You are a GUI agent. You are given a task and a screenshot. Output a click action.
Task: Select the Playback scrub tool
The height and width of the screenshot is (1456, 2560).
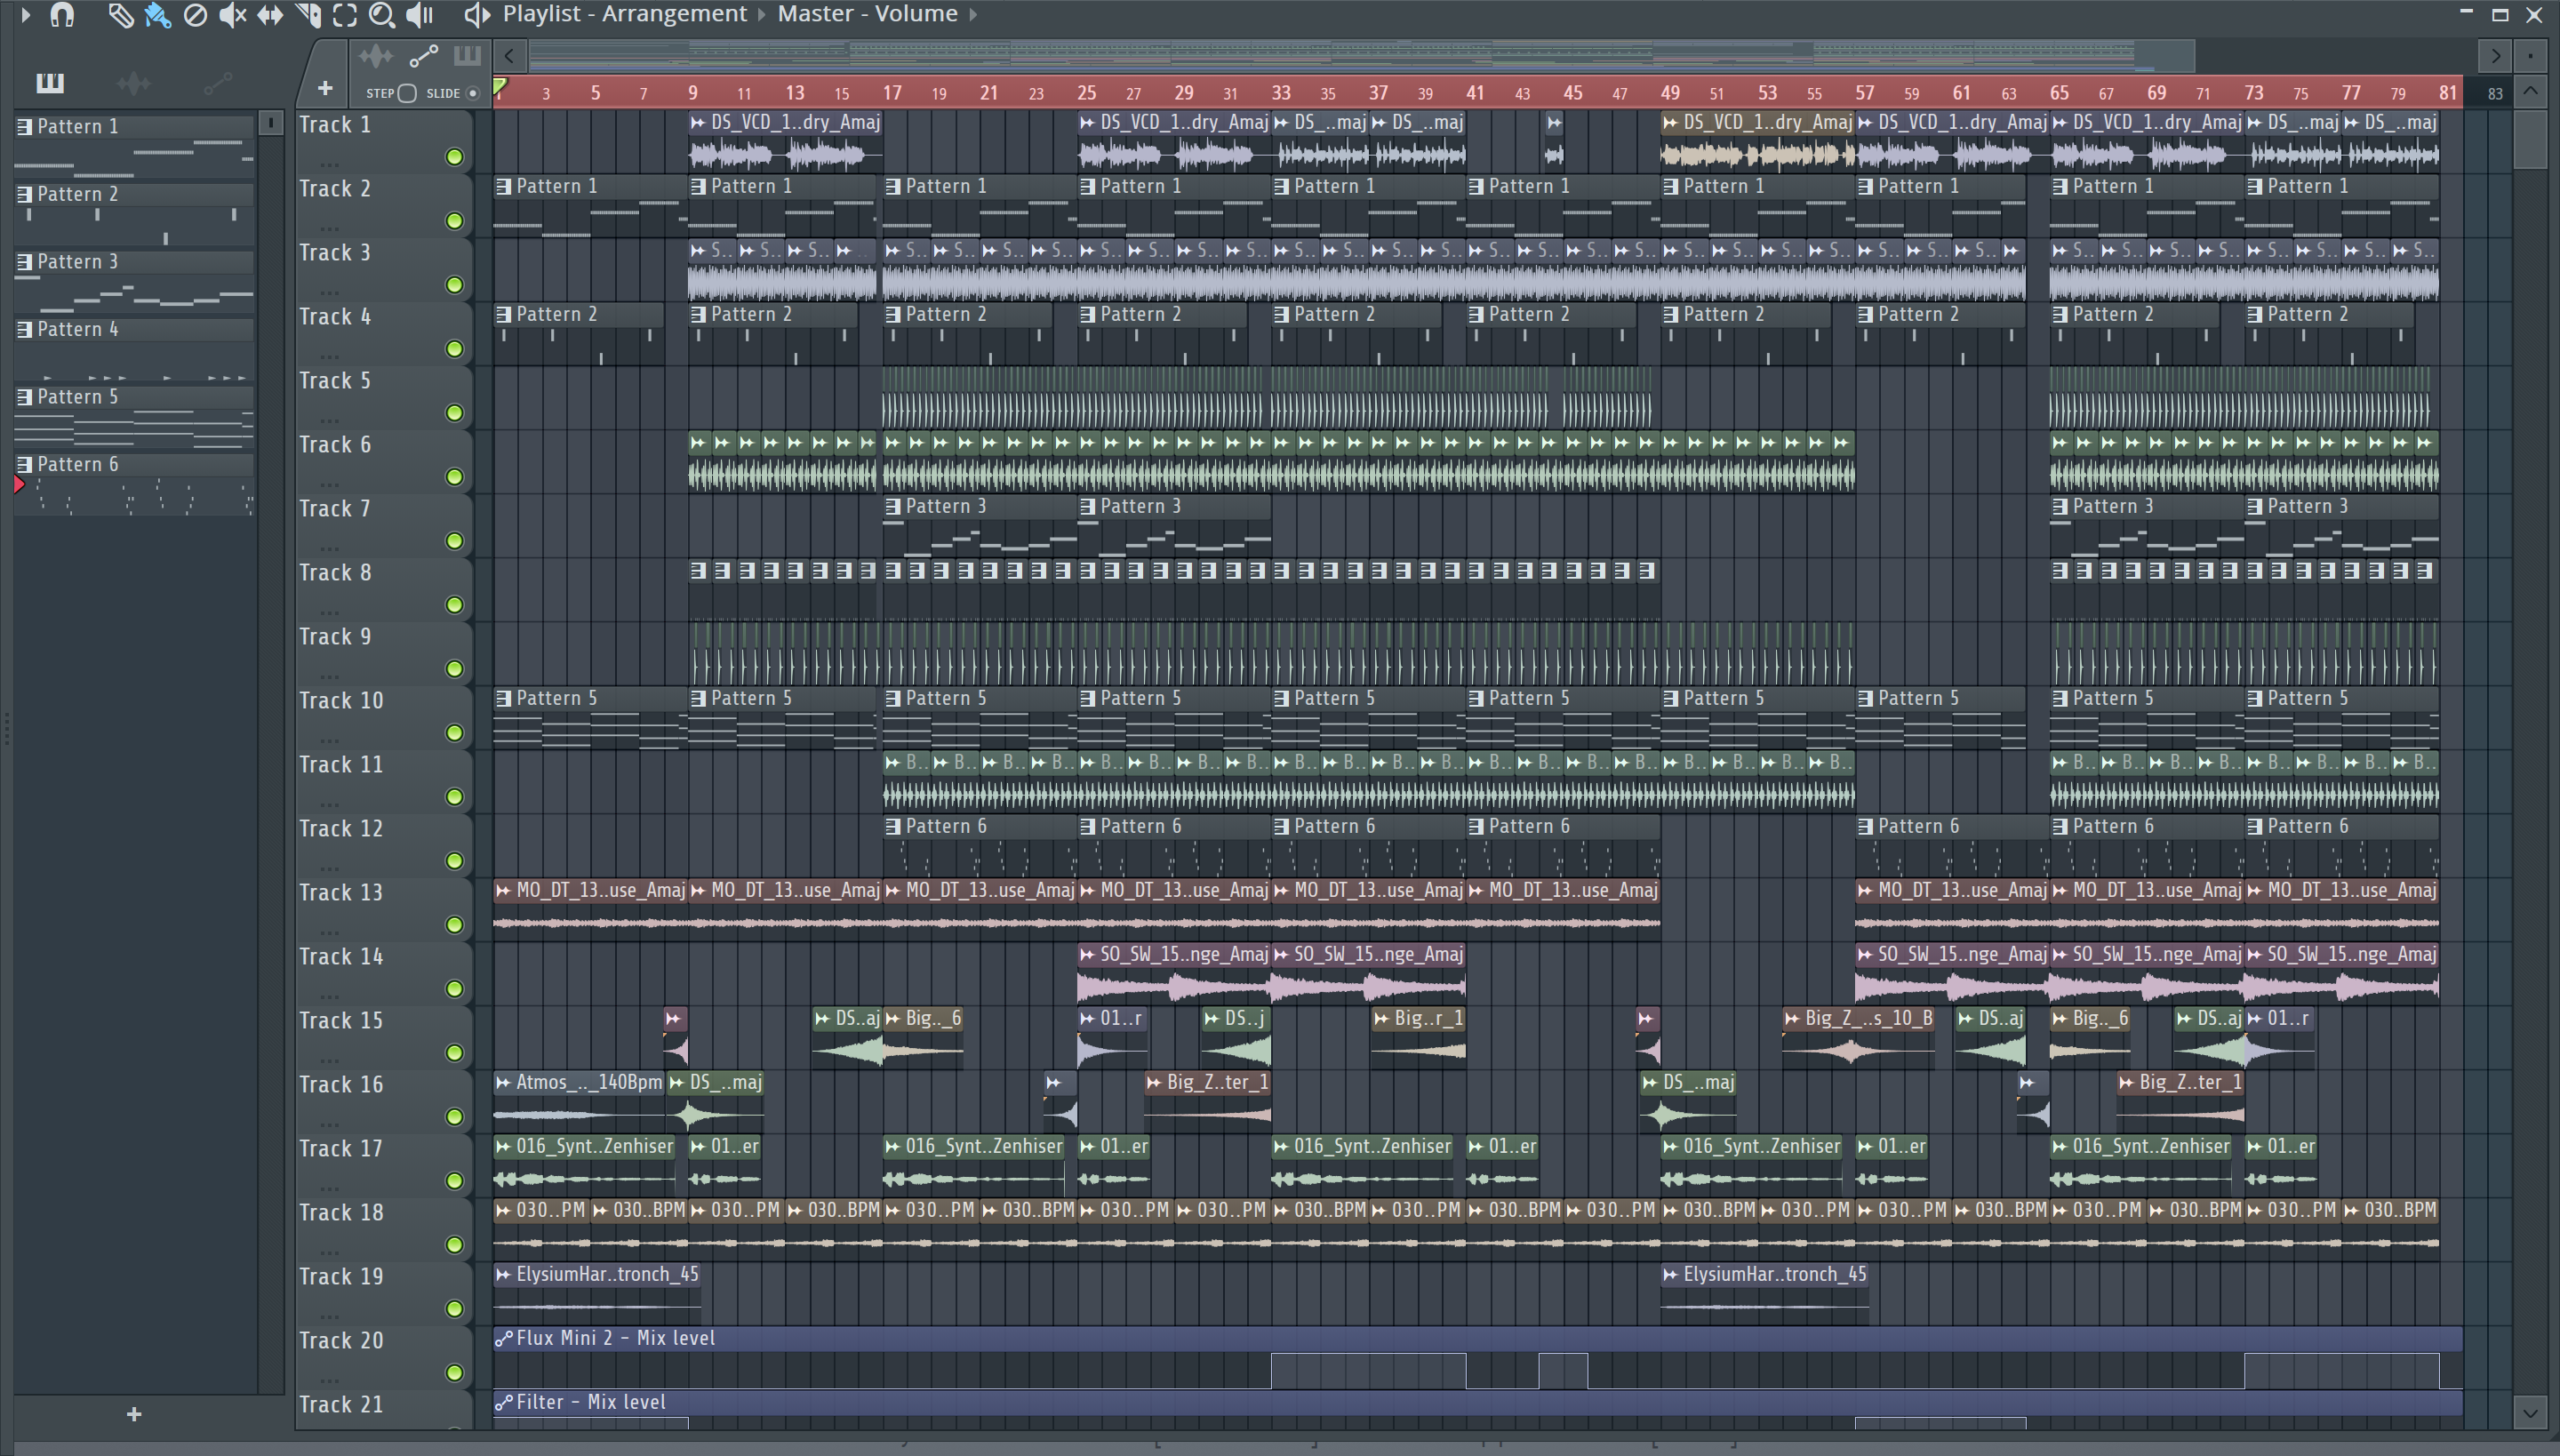pyautogui.click(x=420, y=15)
